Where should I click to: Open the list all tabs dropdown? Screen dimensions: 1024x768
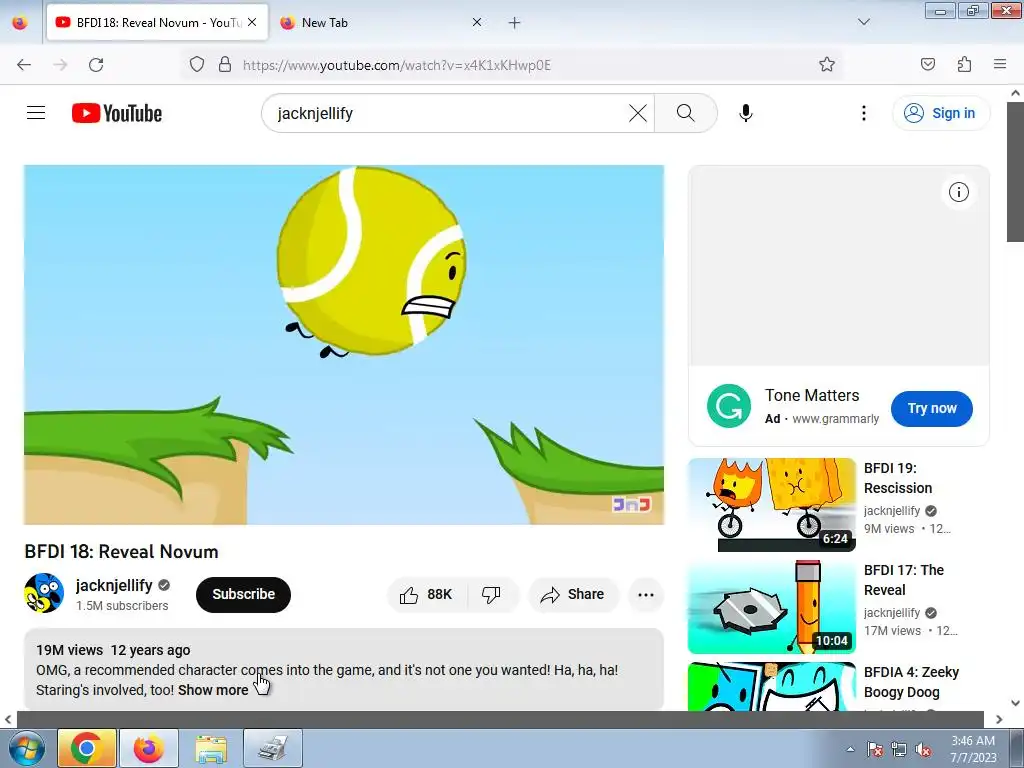click(x=863, y=22)
